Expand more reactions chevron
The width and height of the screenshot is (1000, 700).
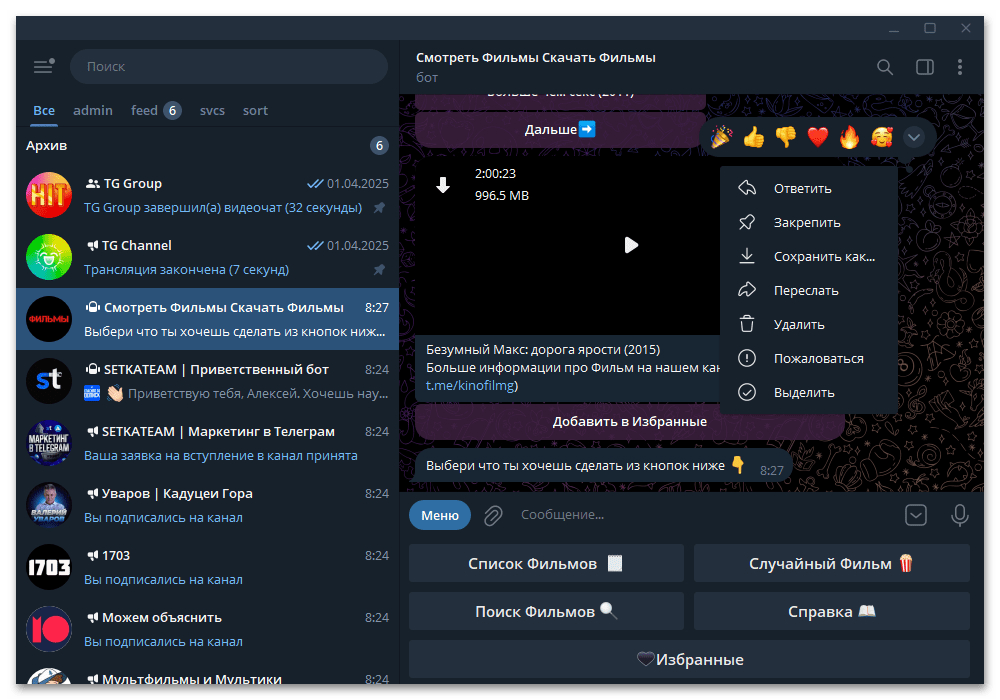(914, 137)
